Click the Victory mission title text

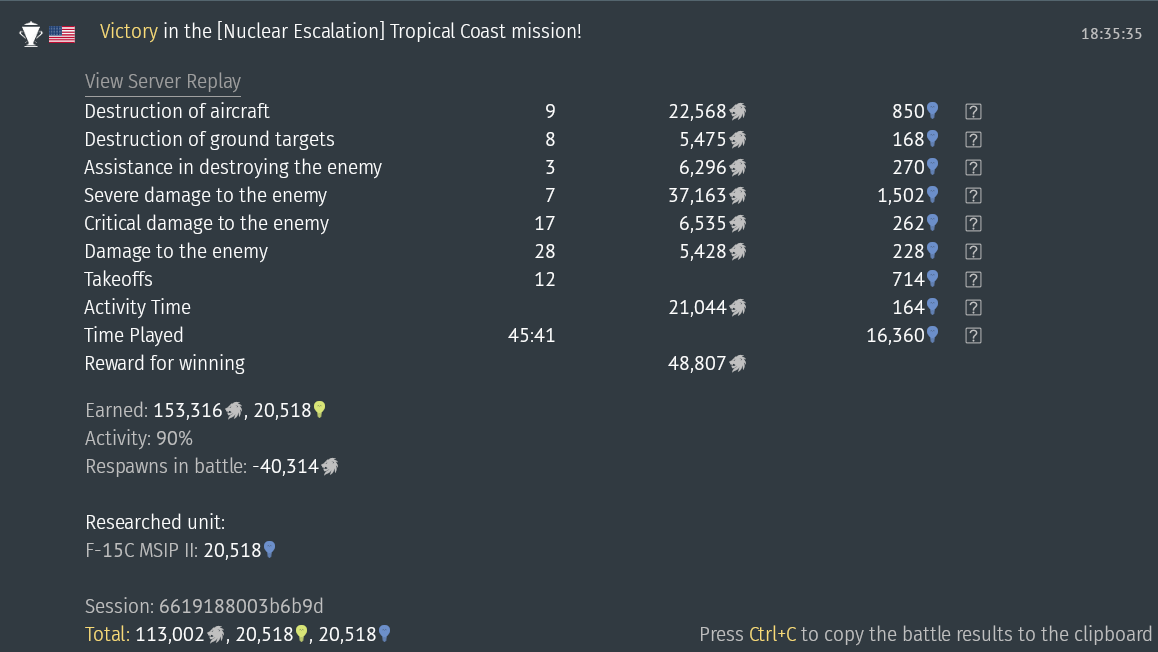tap(340, 32)
